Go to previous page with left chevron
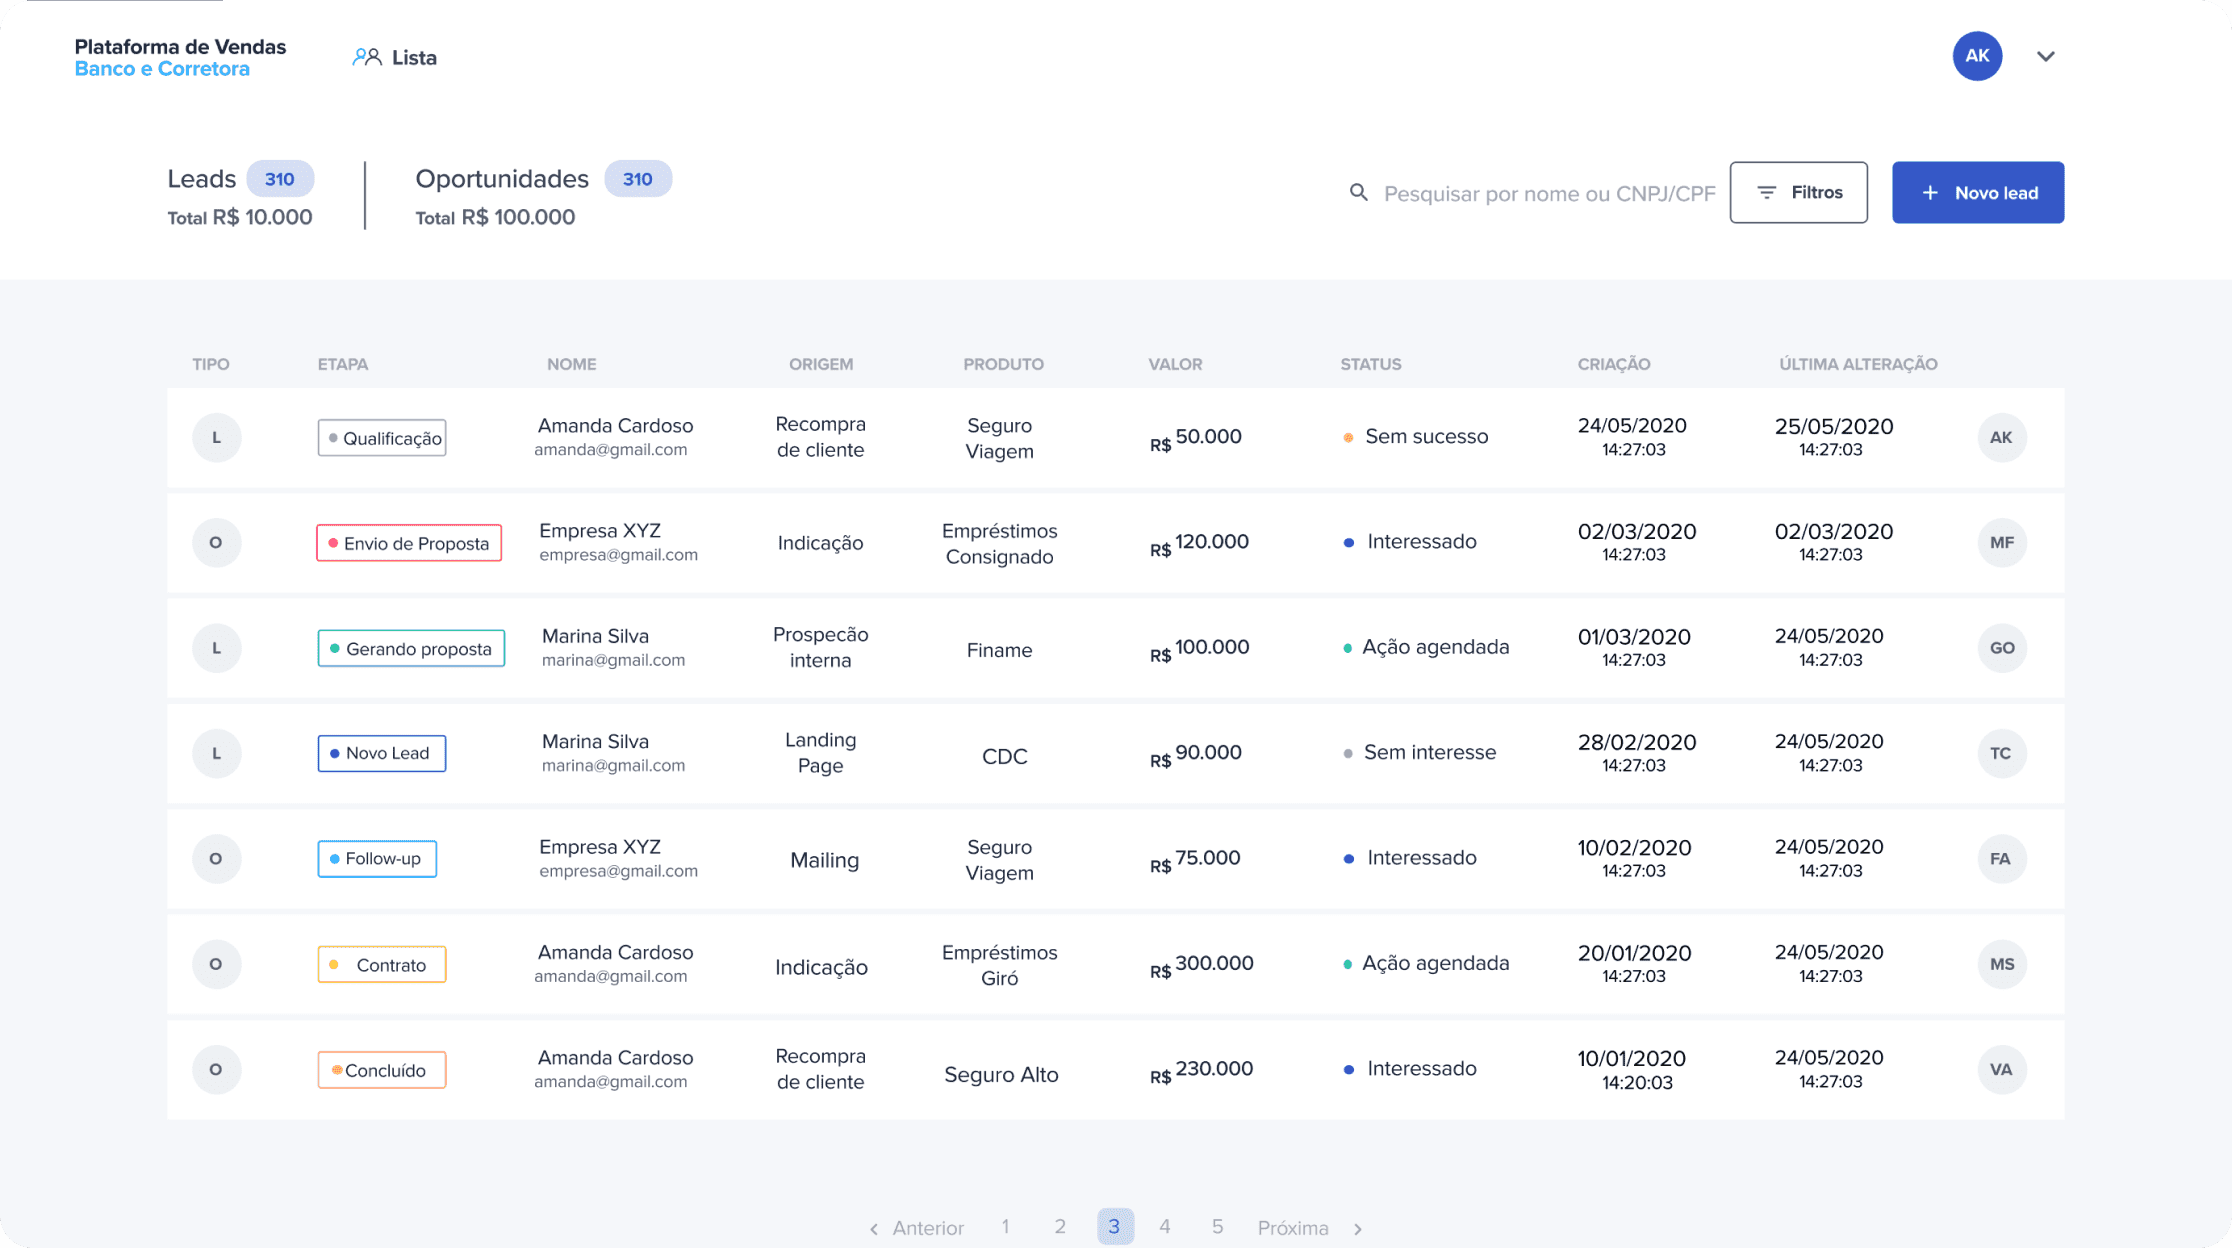 [x=874, y=1228]
